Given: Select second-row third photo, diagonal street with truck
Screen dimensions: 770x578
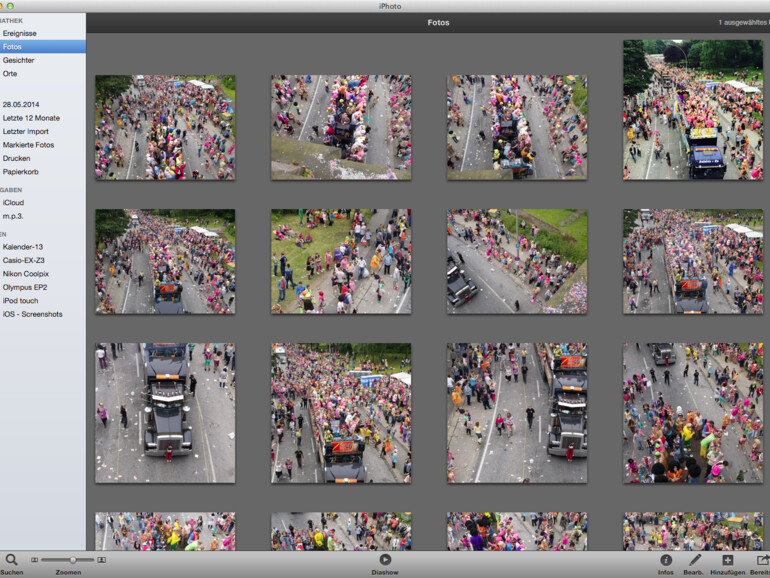Looking at the screenshot, I should [517, 262].
